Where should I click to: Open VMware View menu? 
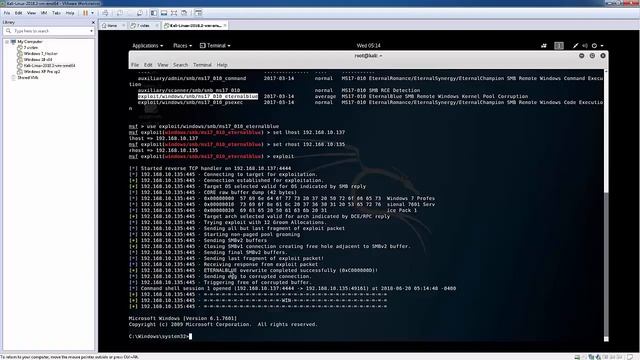click(x=31, y=13)
